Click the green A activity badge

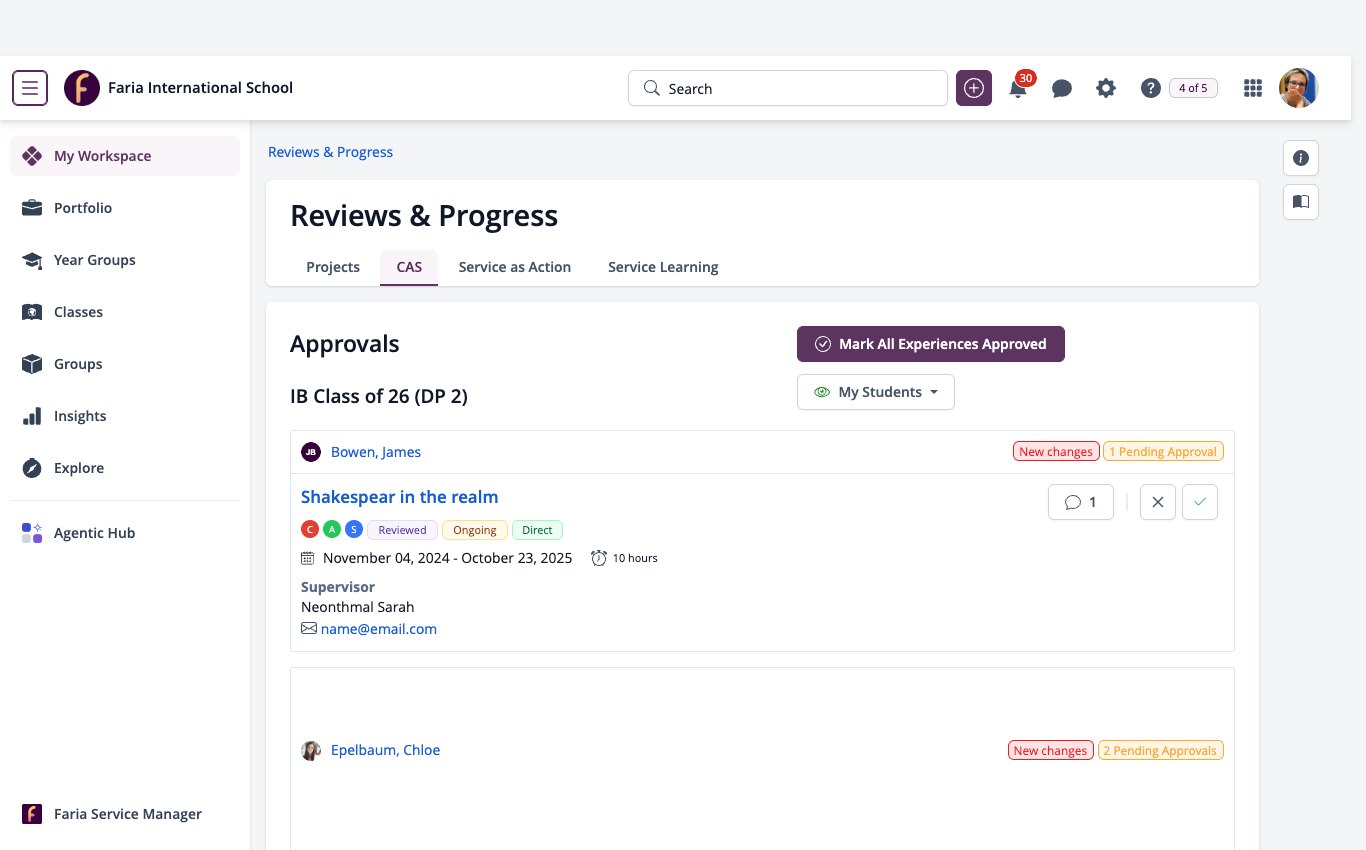coord(332,530)
